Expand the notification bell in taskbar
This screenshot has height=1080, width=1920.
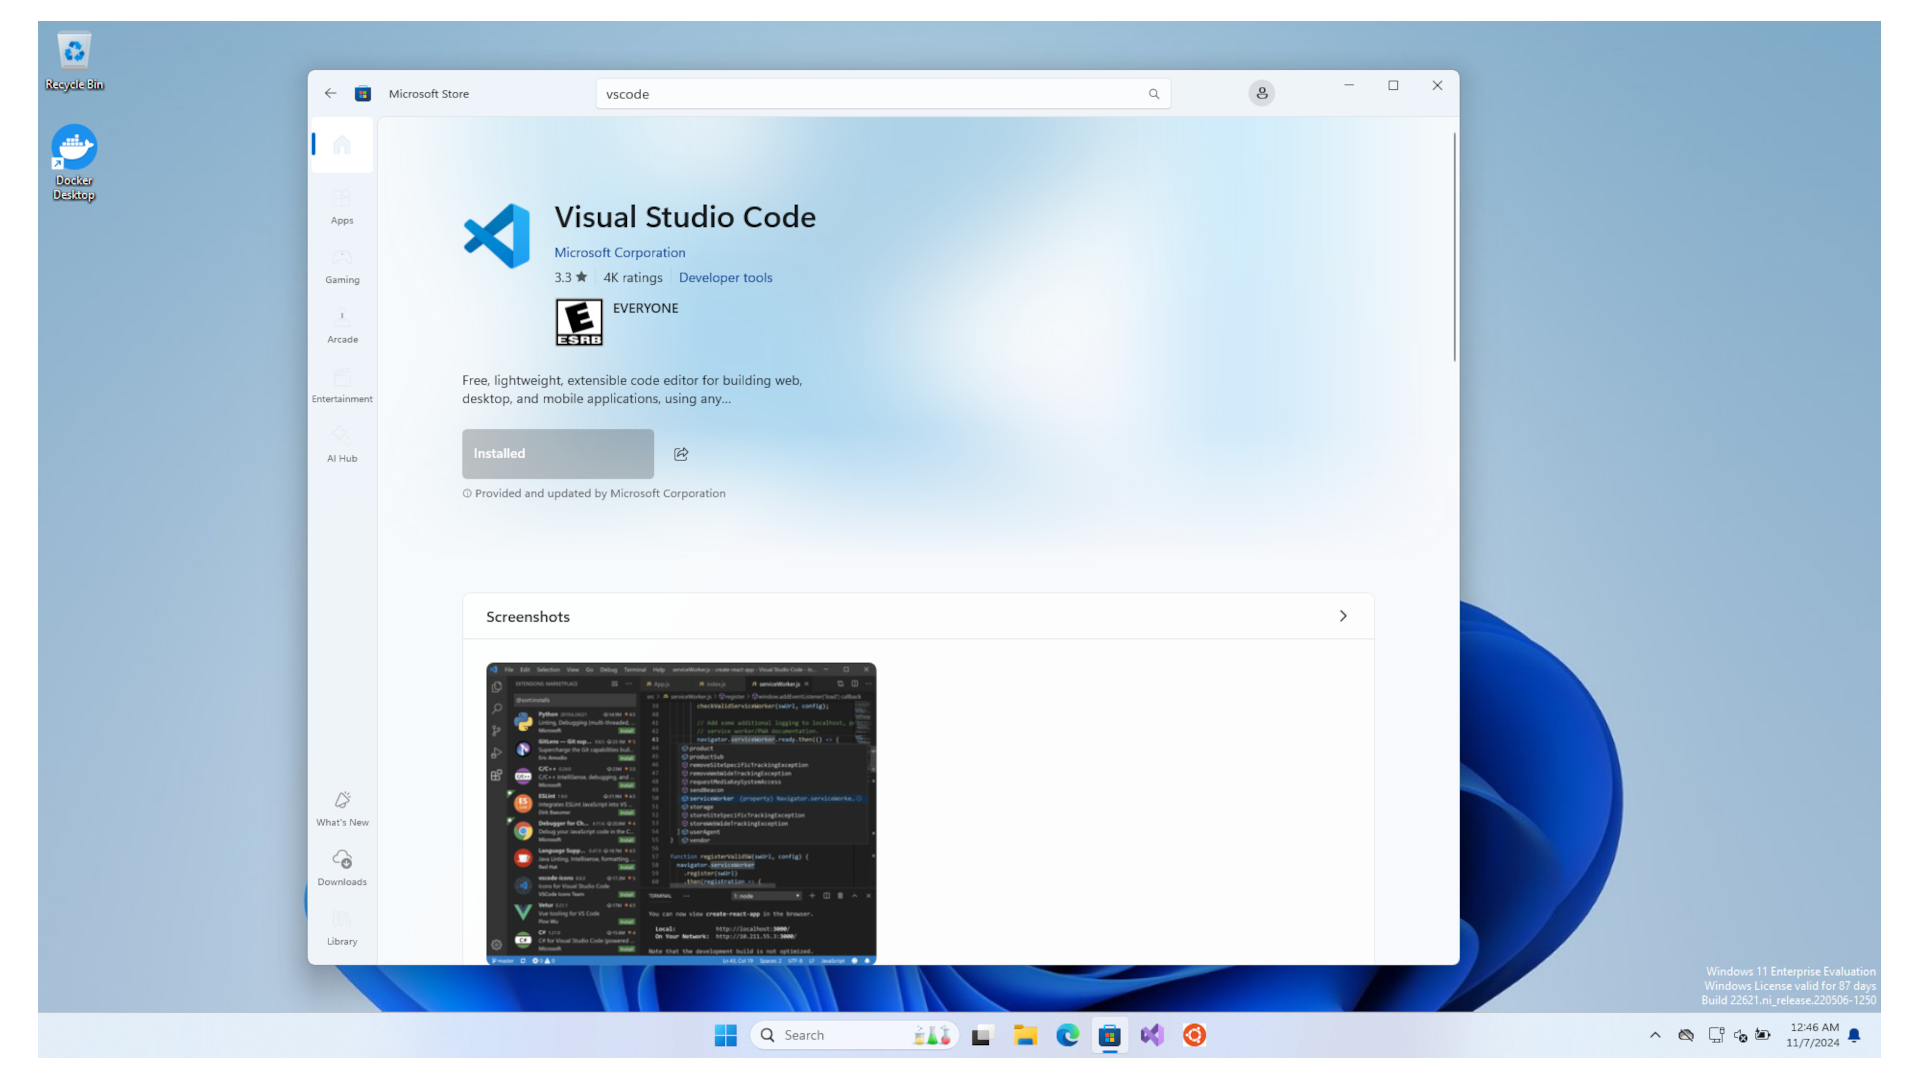pos(1855,1035)
